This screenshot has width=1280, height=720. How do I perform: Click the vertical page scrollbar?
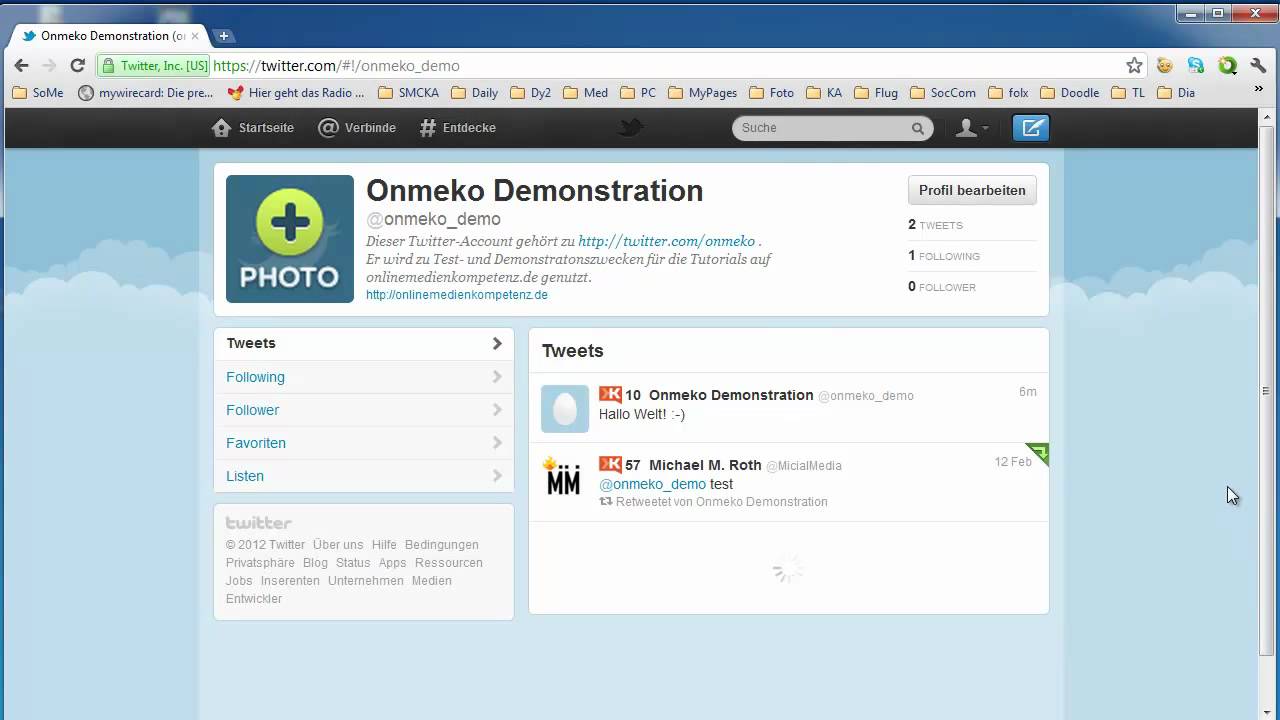1265,390
